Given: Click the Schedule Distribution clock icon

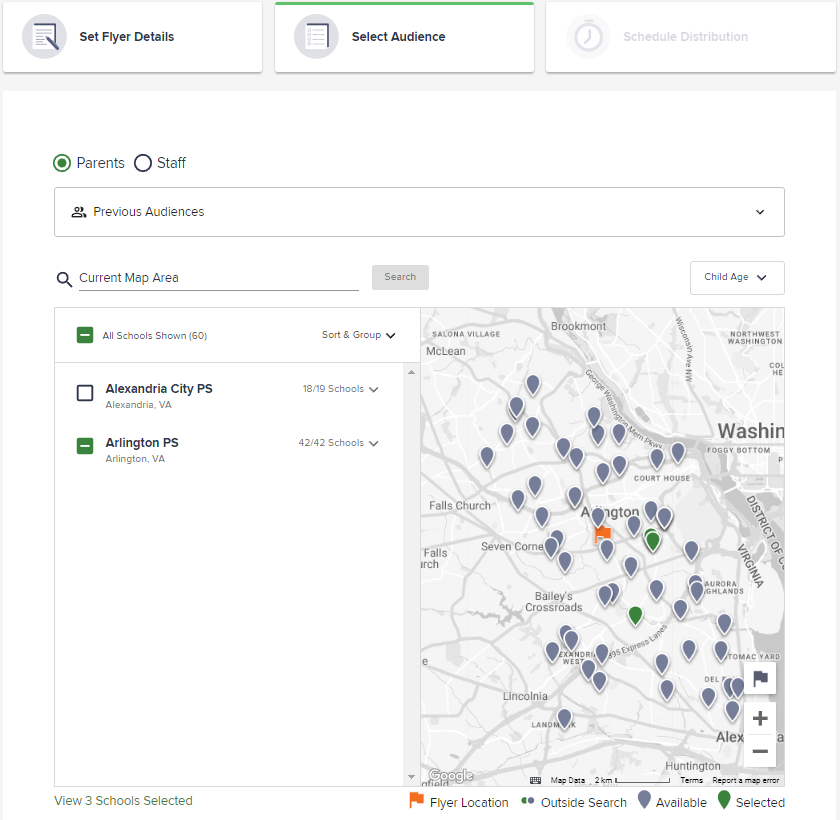Looking at the screenshot, I should pyautogui.click(x=588, y=36).
